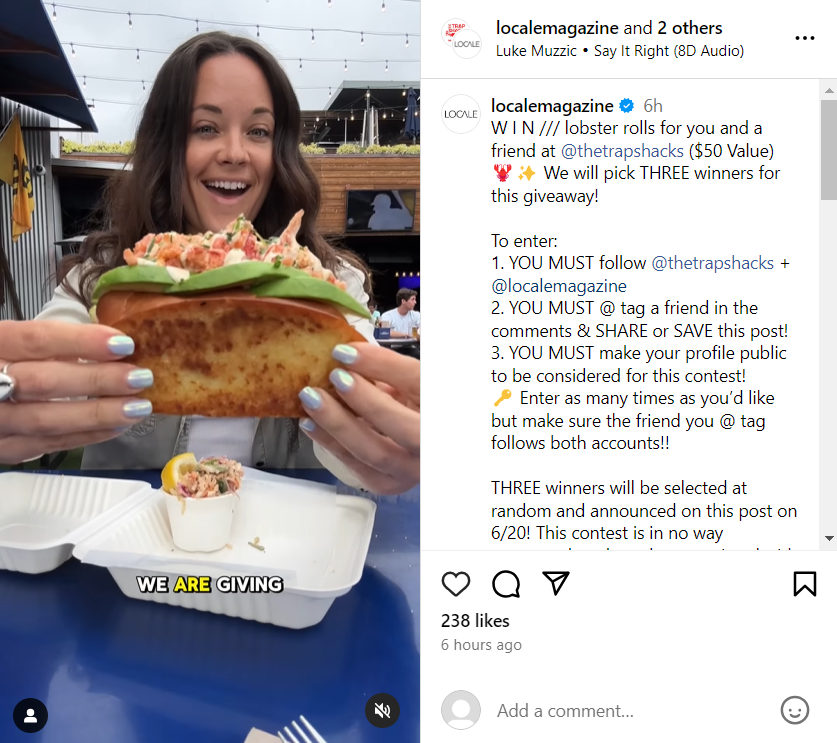Unmute the video sound
The image size is (837, 743).
pyautogui.click(x=382, y=710)
